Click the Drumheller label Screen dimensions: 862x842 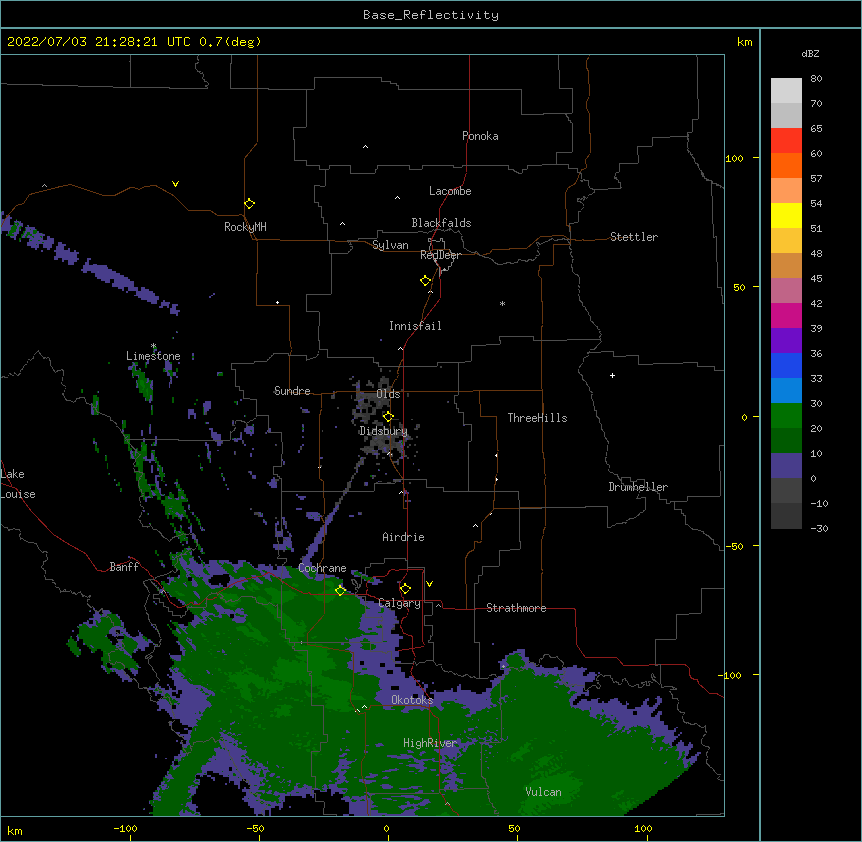click(638, 487)
